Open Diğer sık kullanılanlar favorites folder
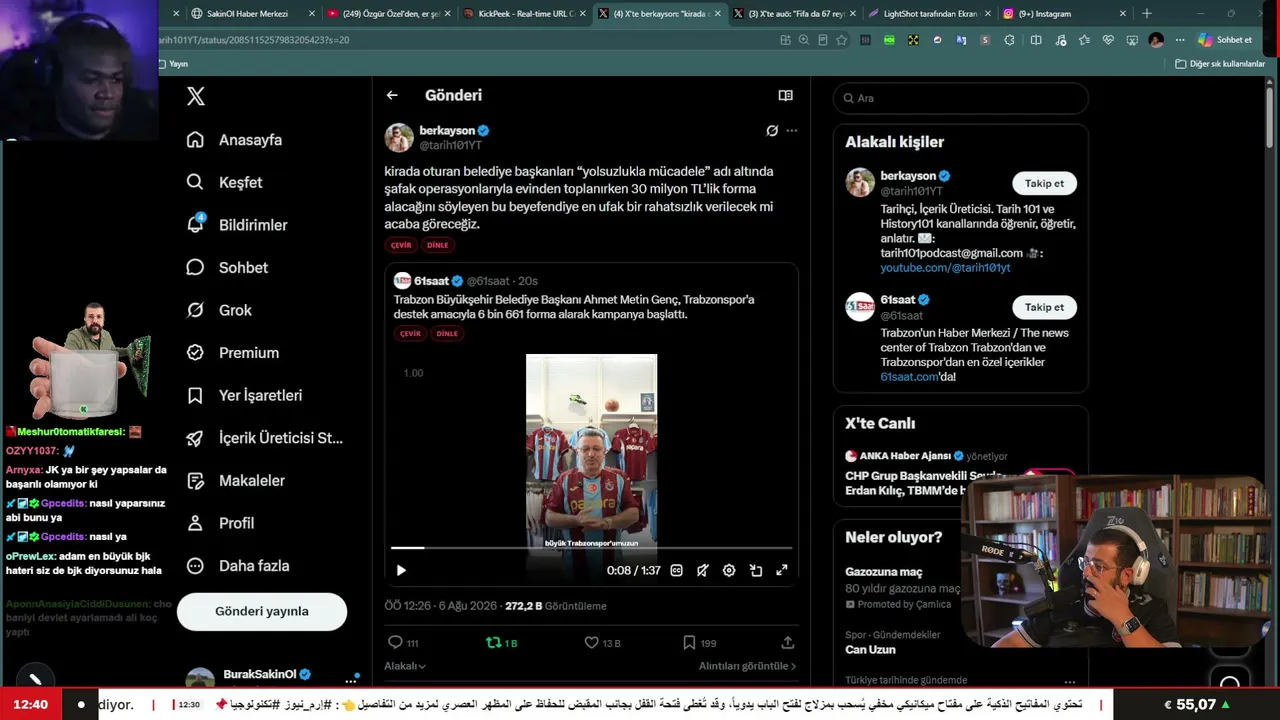 tap(1221, 64)
